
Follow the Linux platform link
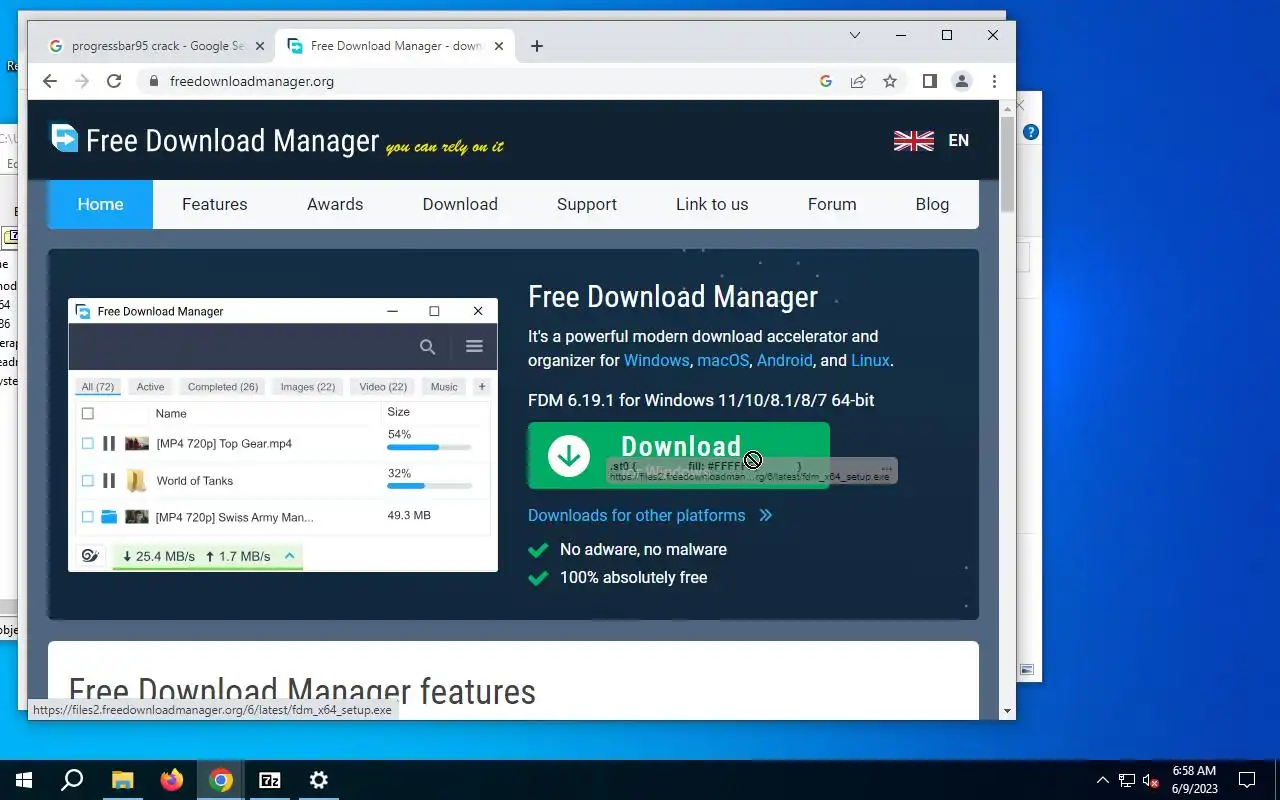870,361
